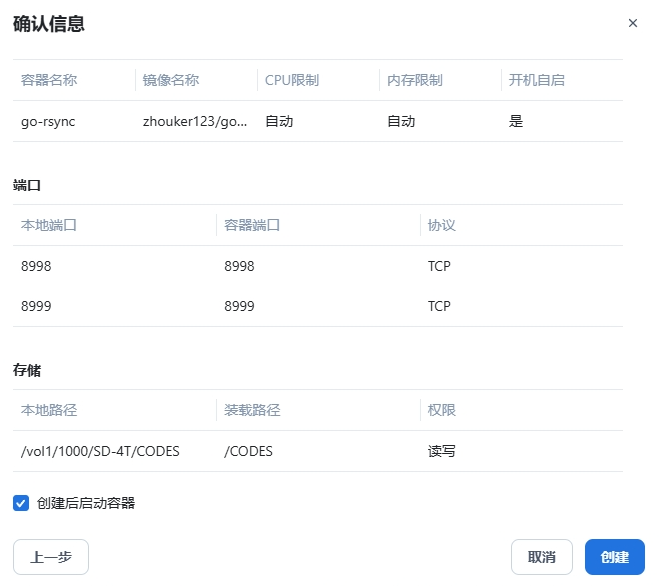Screen dimensions: 659x586
Task: Select the local path /vol1/1000/SD-4T/CODES
Action: click(100, 451)
